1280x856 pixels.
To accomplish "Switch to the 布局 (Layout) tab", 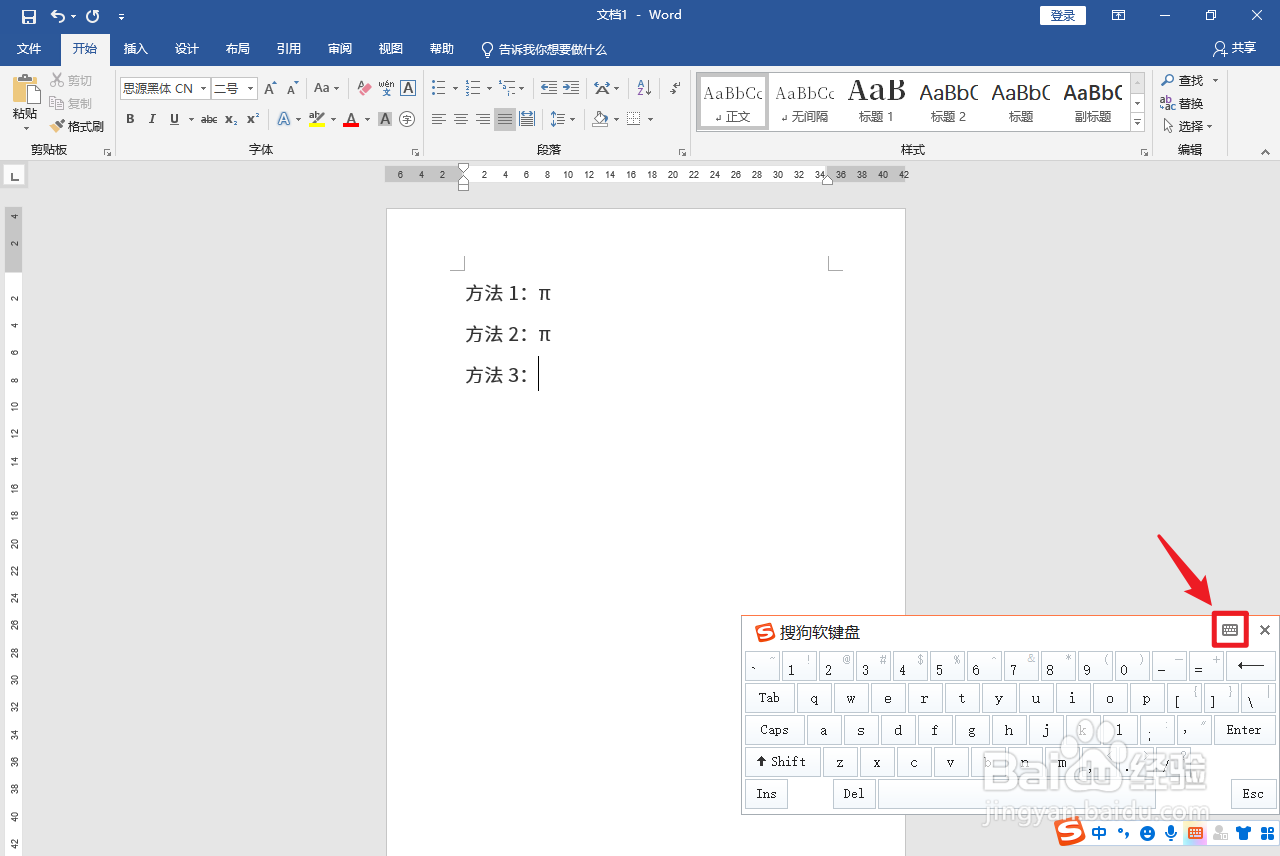I will click(x=238, y=49).
